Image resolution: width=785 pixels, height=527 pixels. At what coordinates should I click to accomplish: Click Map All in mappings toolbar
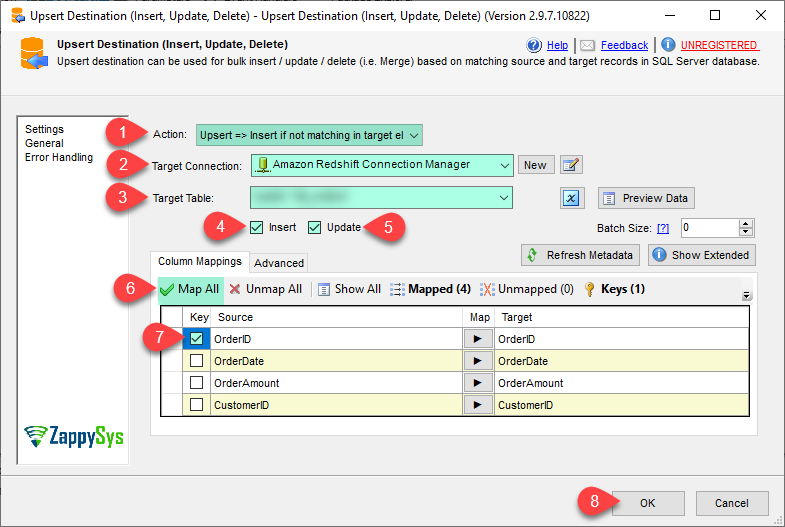(x=191, y=289)
